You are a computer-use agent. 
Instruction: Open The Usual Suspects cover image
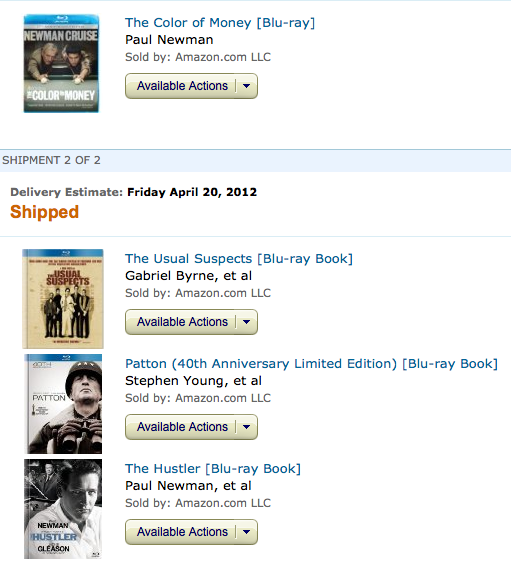(x=63, y=299)
